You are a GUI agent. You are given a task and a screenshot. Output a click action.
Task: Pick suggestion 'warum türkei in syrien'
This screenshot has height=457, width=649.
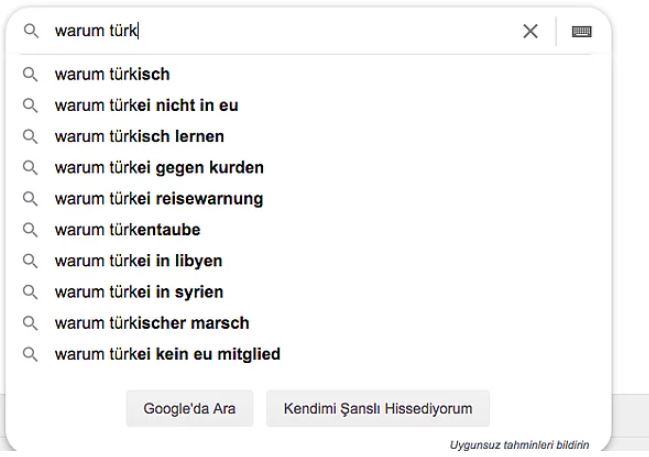click(138, 292)
